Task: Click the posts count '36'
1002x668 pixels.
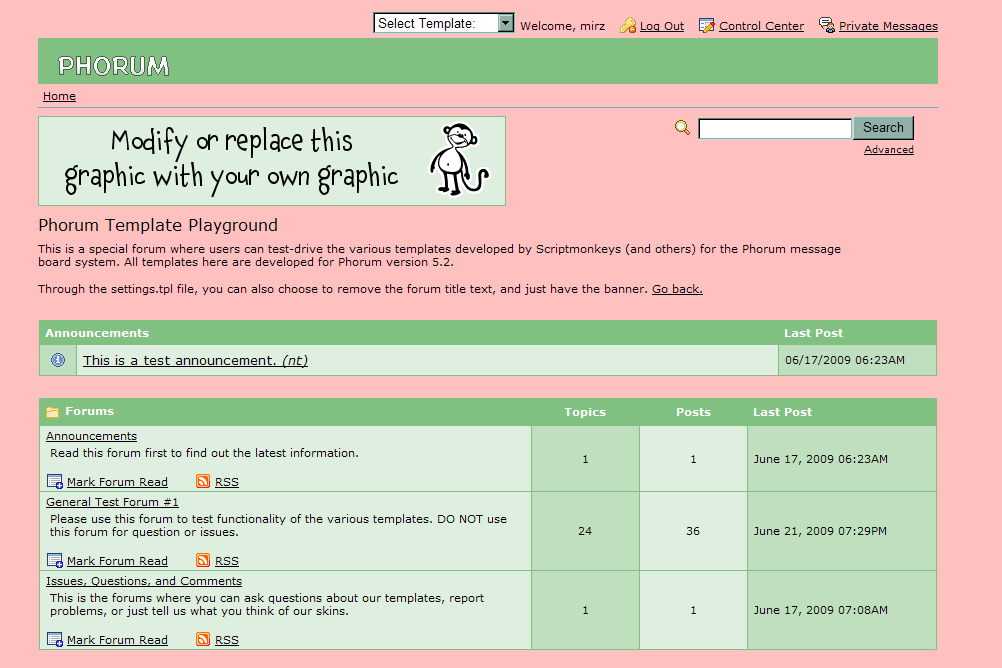Action: (x=693, y=531)
